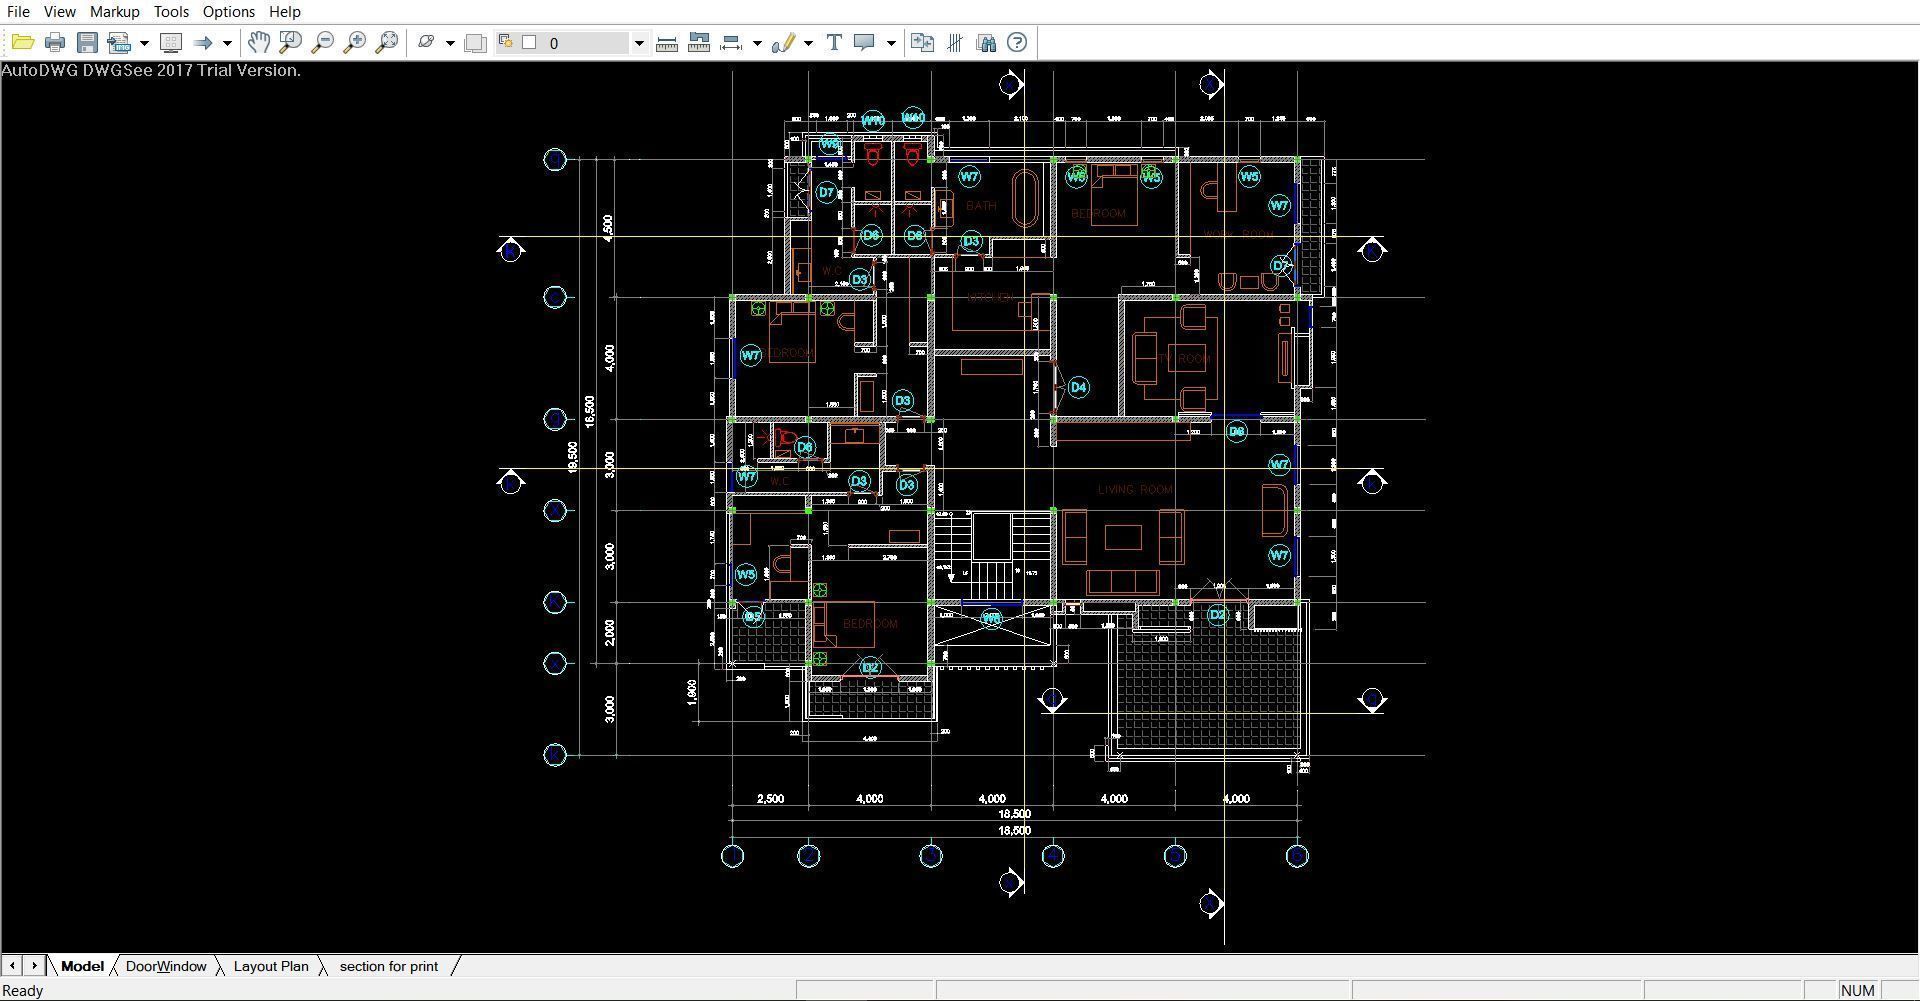Viewport: 1920px width, 1001px height.
Task: Switch to the Model tab
Action: [82, 966]
